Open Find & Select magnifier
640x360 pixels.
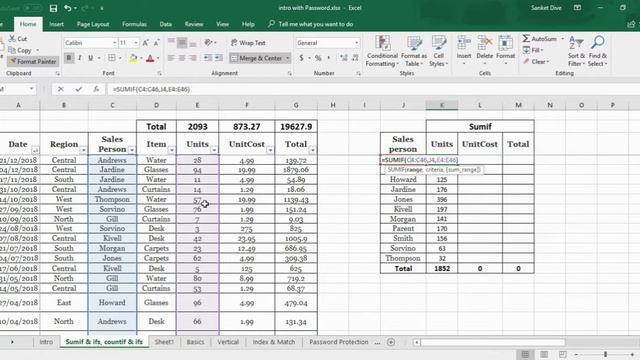pyautogui.click(x=598, y=51)
